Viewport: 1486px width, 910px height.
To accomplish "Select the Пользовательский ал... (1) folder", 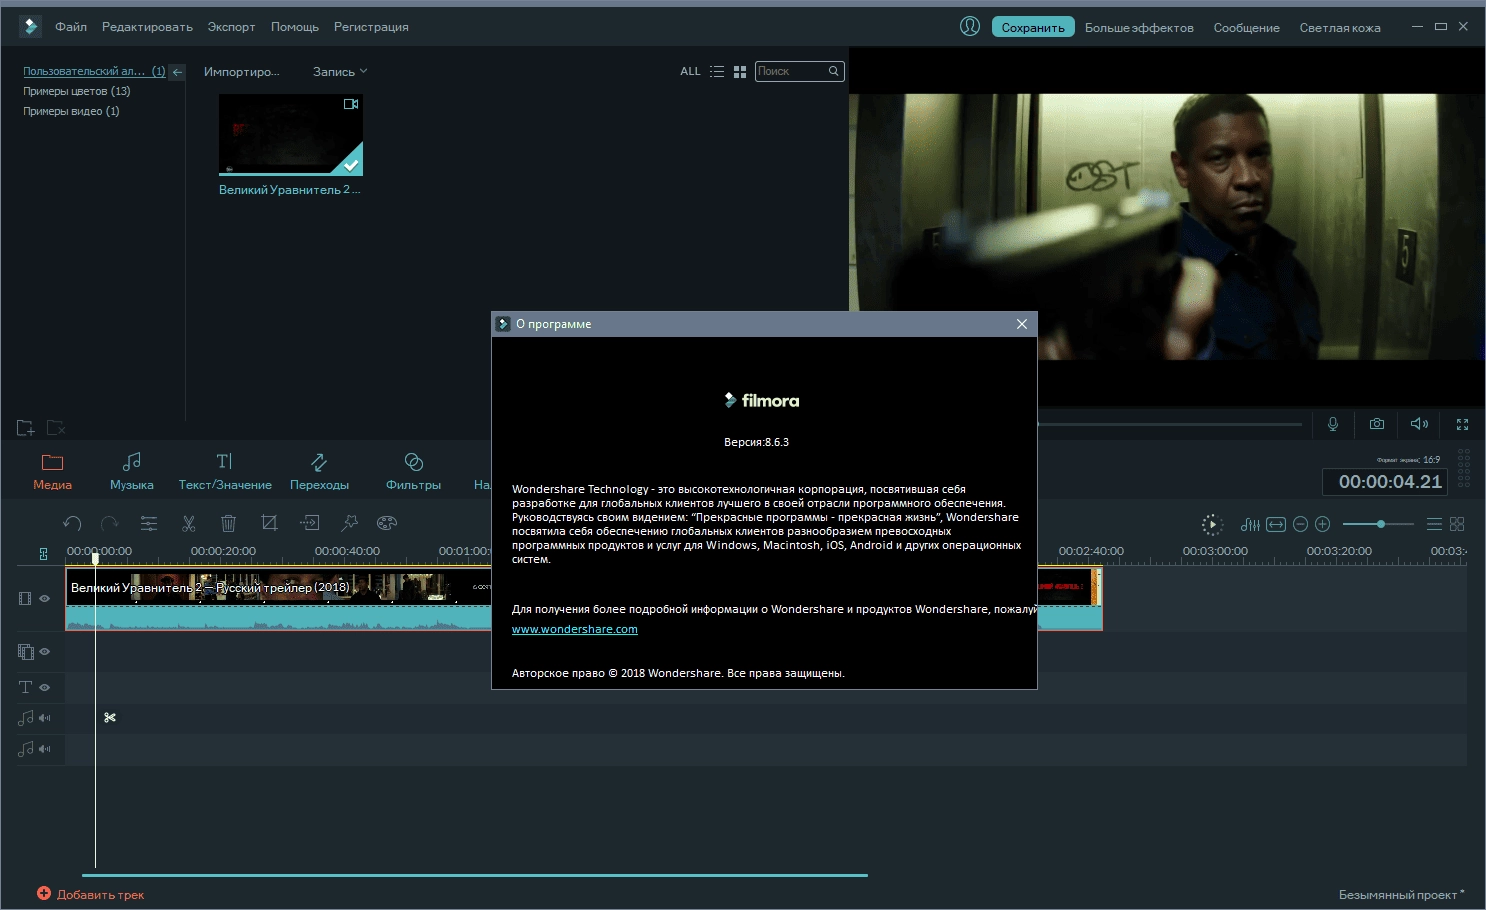I will pos(94,71).
